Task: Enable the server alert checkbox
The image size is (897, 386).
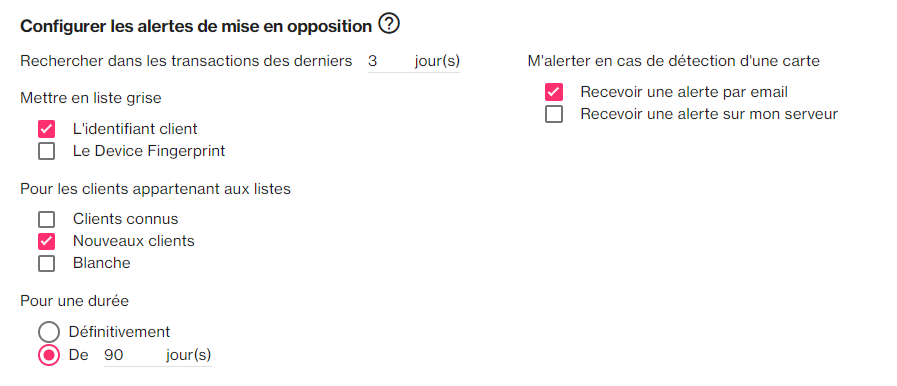Action: 554,114
